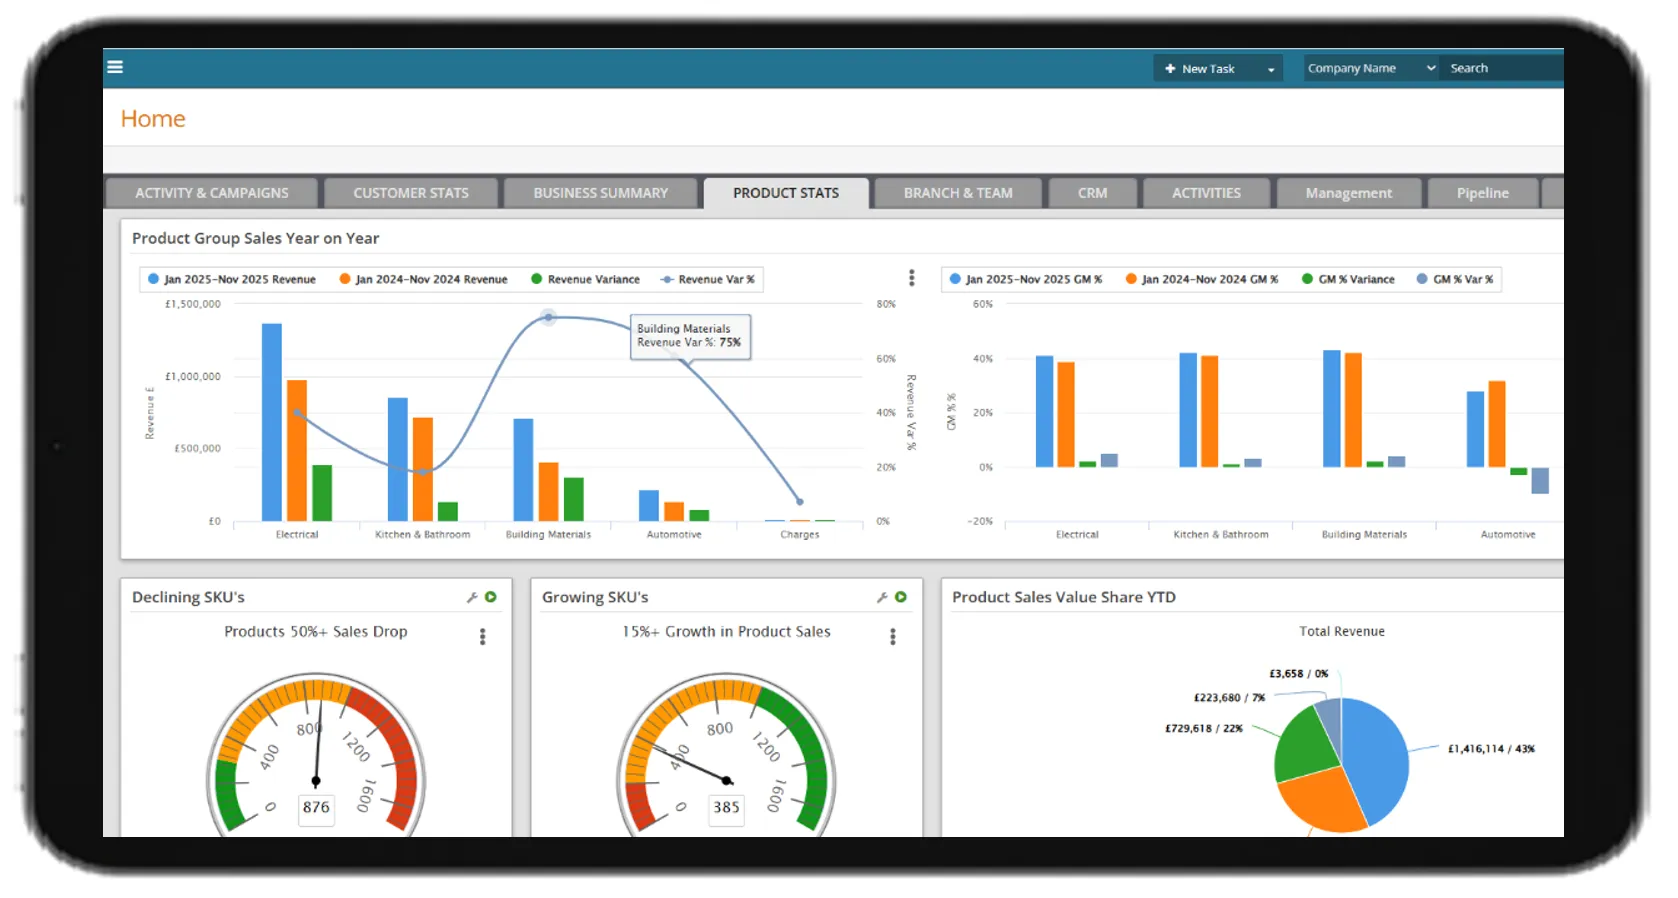Open kebab menu beside Products 50%+ Sales Drop
1678x898 pixels.
tap(483, 637)
